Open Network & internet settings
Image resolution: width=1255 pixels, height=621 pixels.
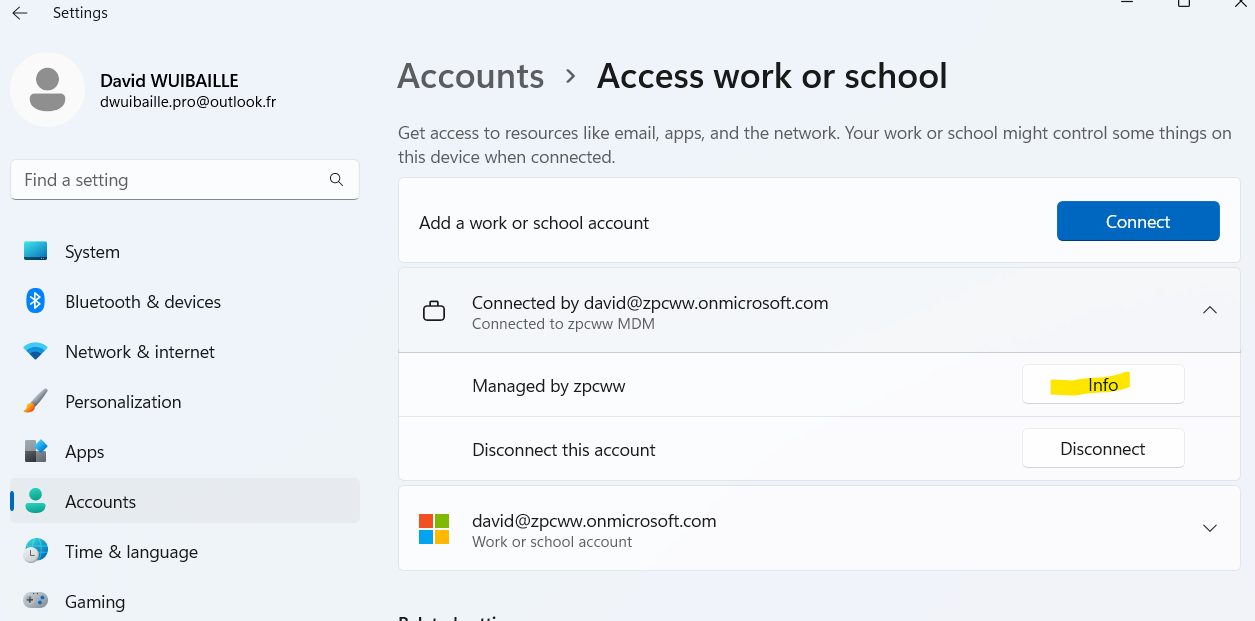[185, 352]
